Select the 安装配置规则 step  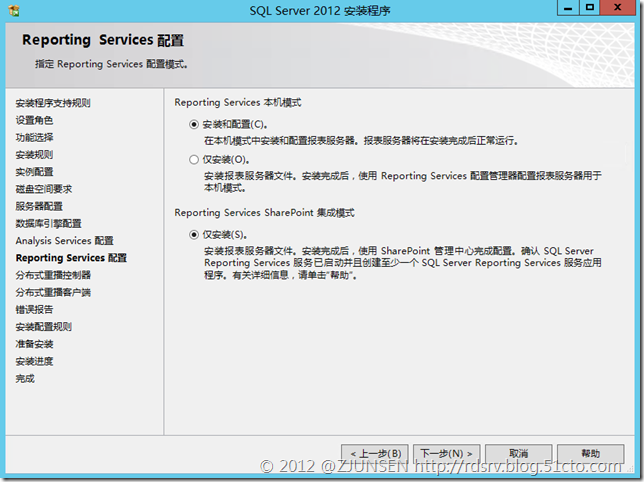click(x=44, y=327)
